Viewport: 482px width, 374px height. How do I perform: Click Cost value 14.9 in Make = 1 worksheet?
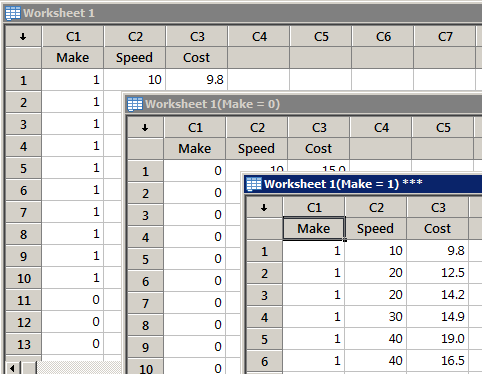(x=438, y=317)
